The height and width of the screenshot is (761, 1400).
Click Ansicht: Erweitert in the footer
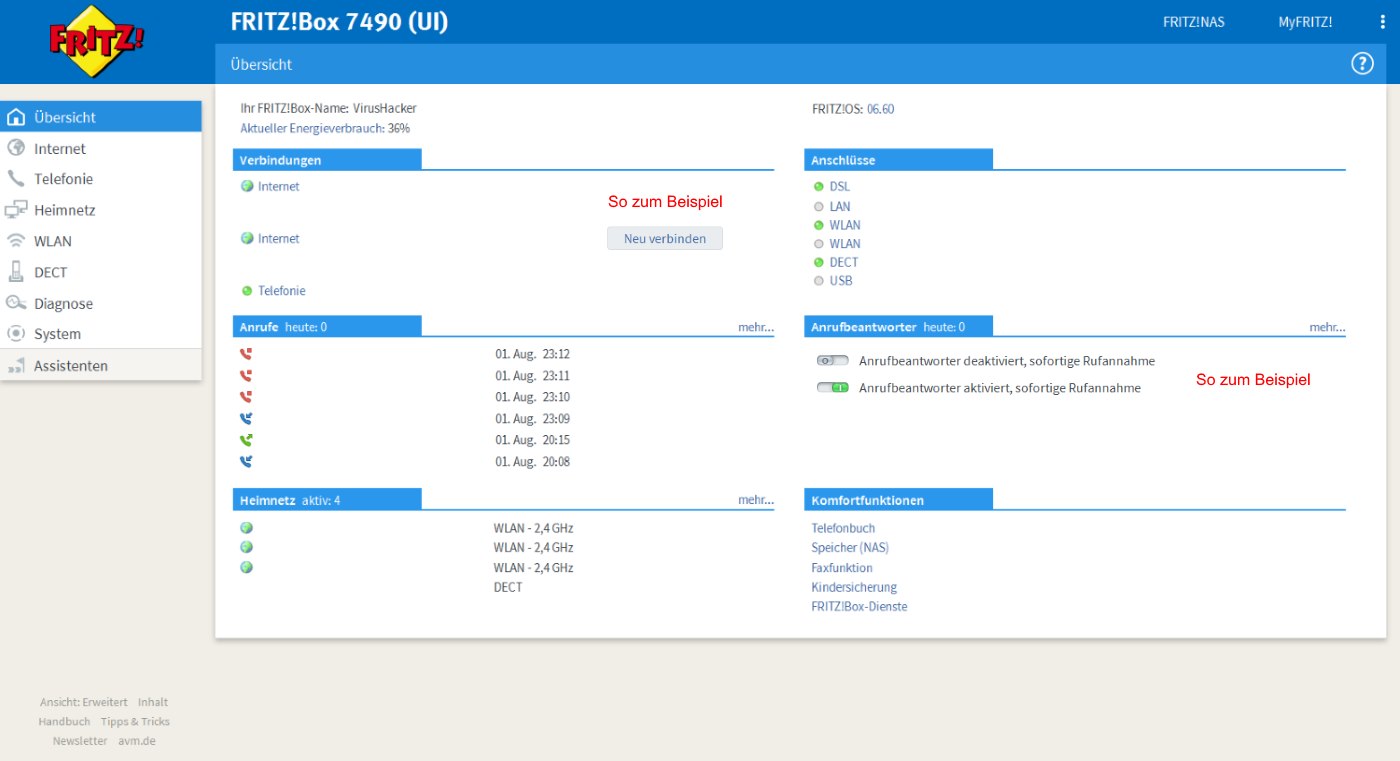84,702
